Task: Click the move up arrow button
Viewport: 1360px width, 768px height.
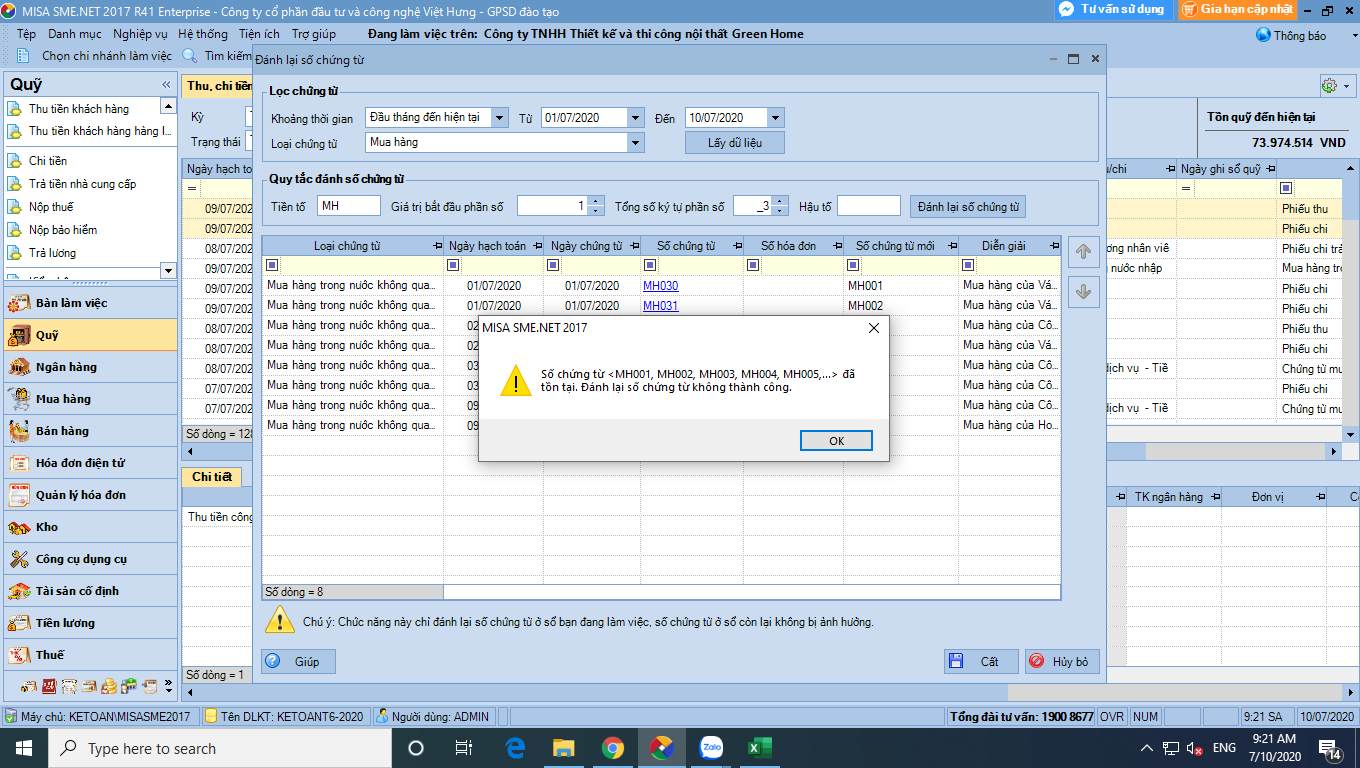Action: click(x=1083, y=252)
